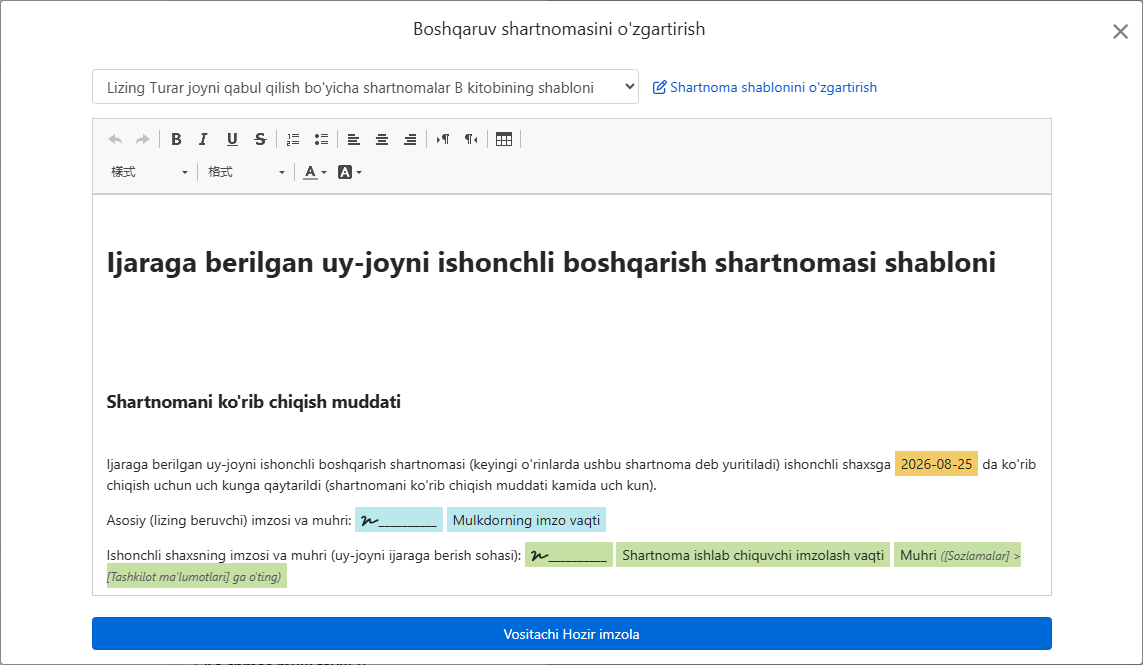
Task: Click the edit pencil icon beside template link
Action: pyautogui.click(x=659, y=88)
